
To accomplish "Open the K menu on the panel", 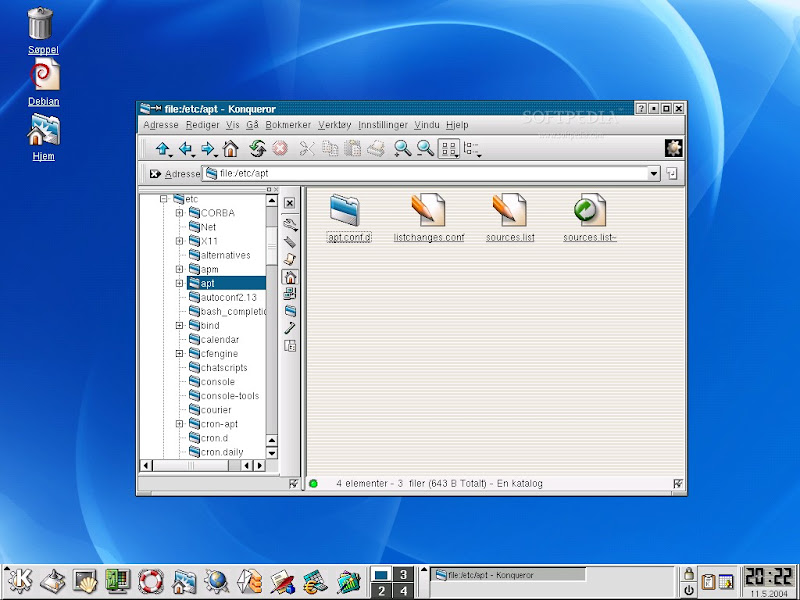I will [20, 579].
